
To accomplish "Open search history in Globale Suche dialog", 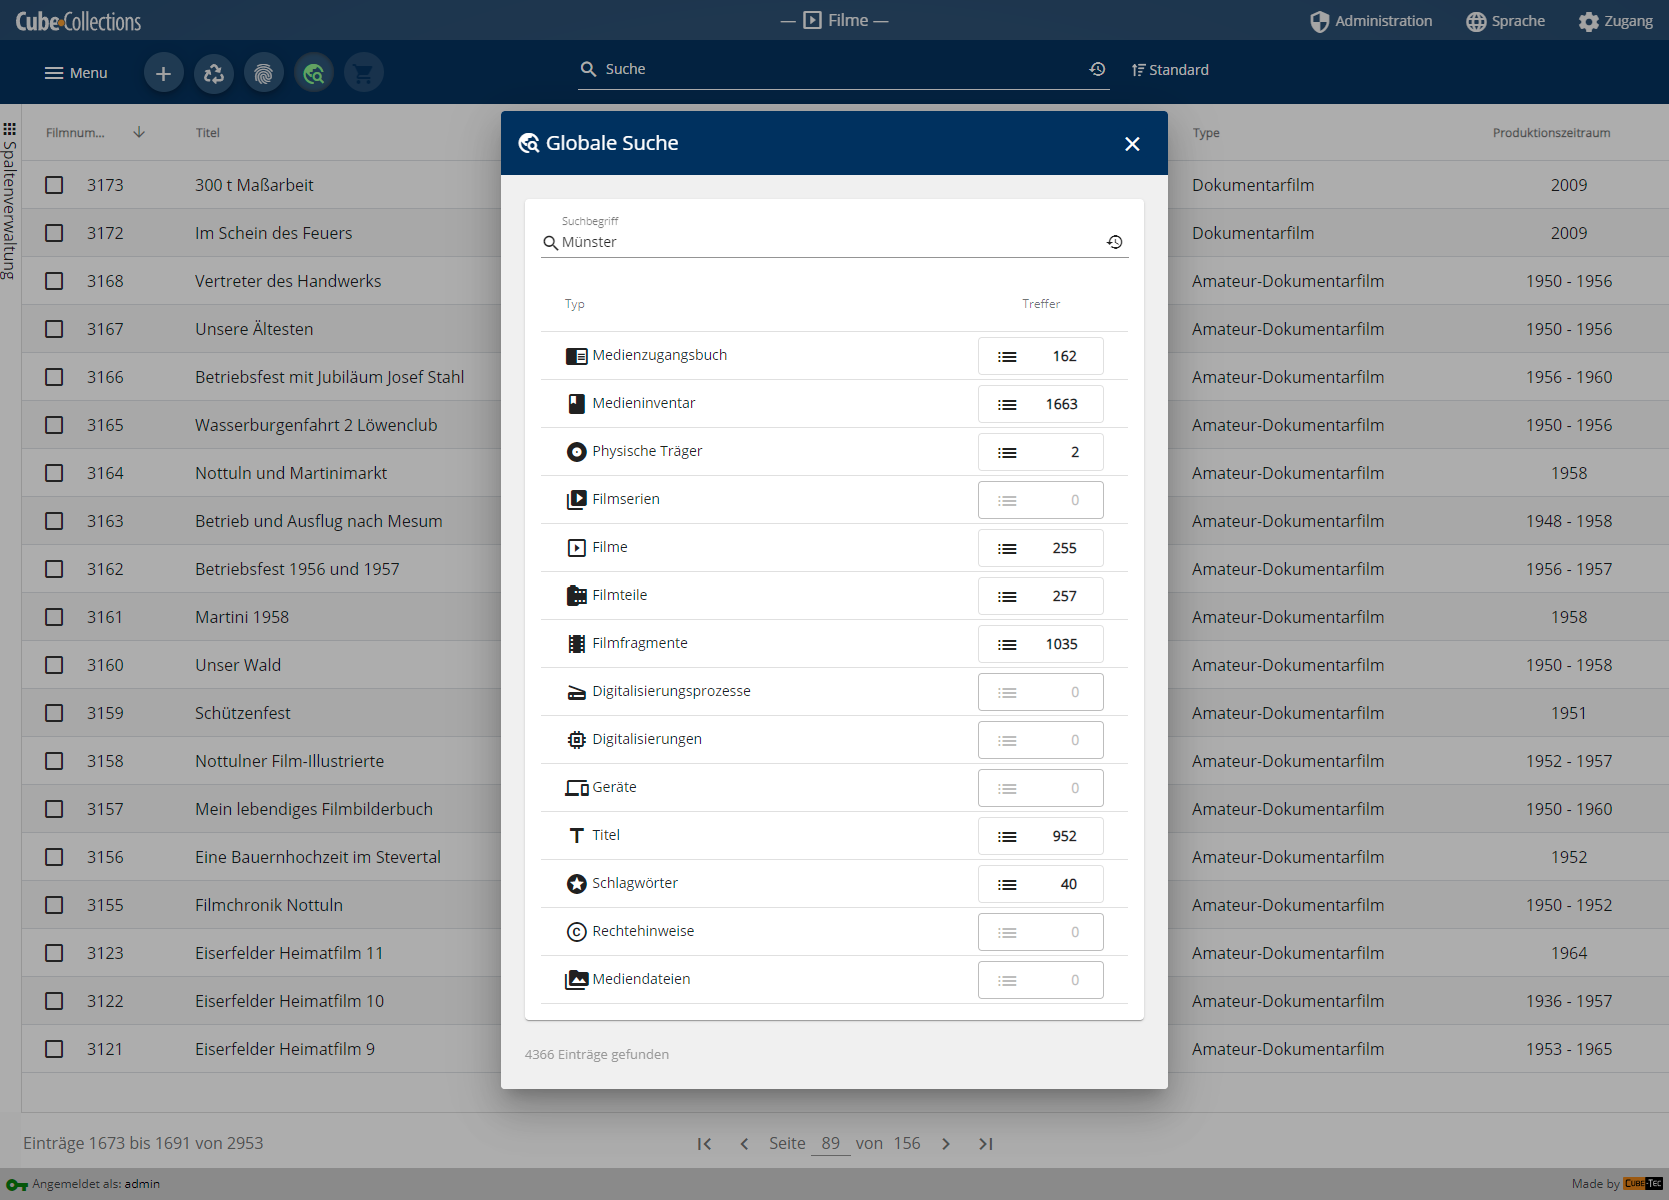I will coord(1114,242).
